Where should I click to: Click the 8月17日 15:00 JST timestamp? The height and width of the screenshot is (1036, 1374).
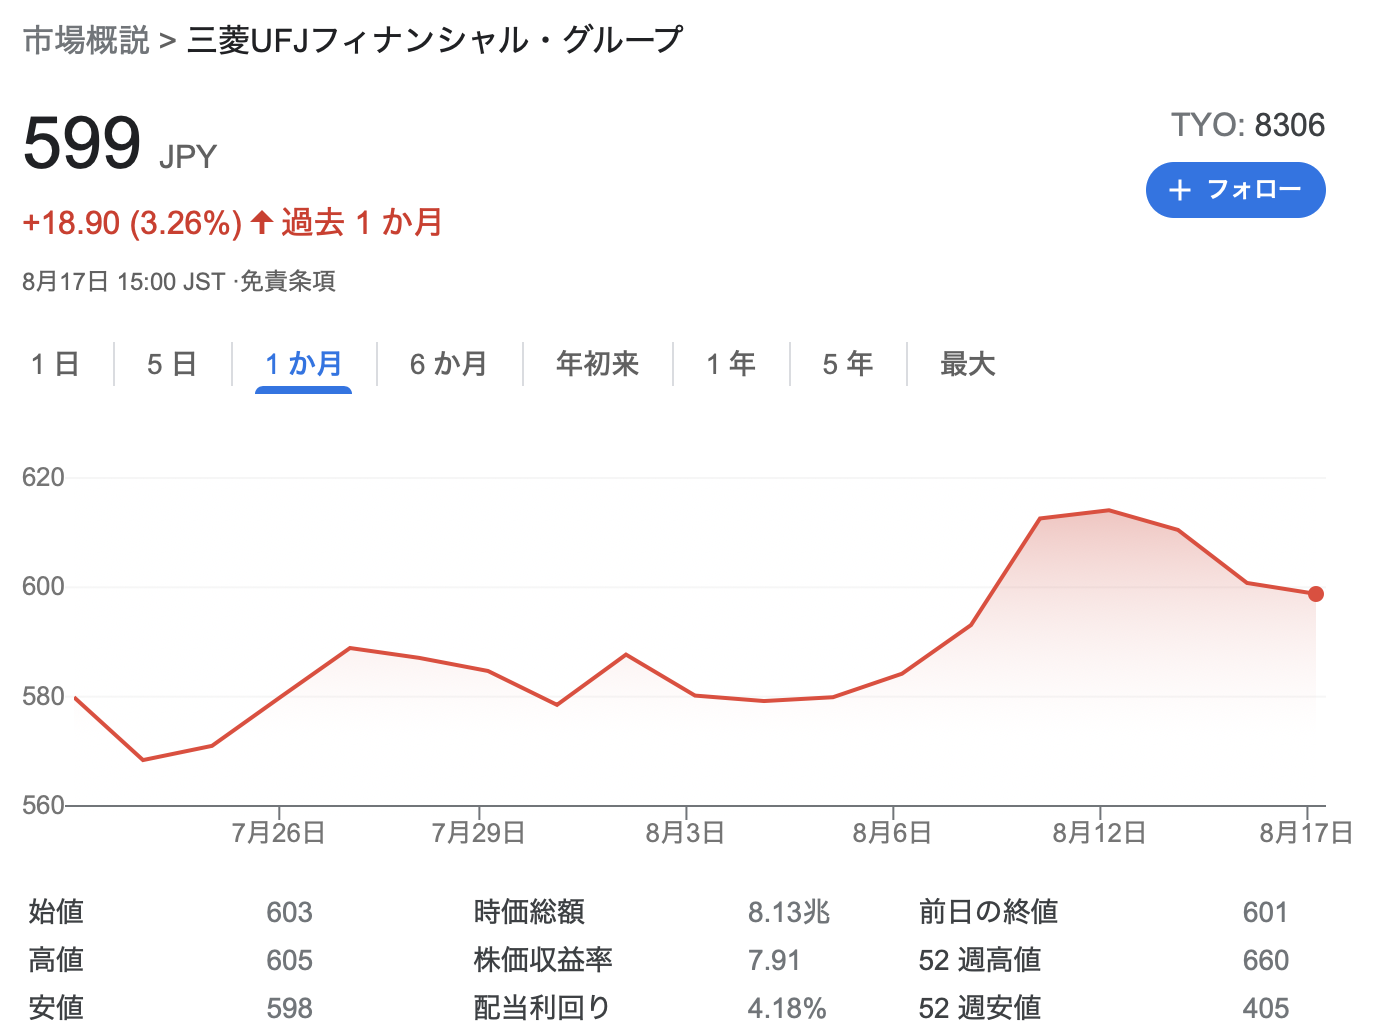(x=124, y=282)
